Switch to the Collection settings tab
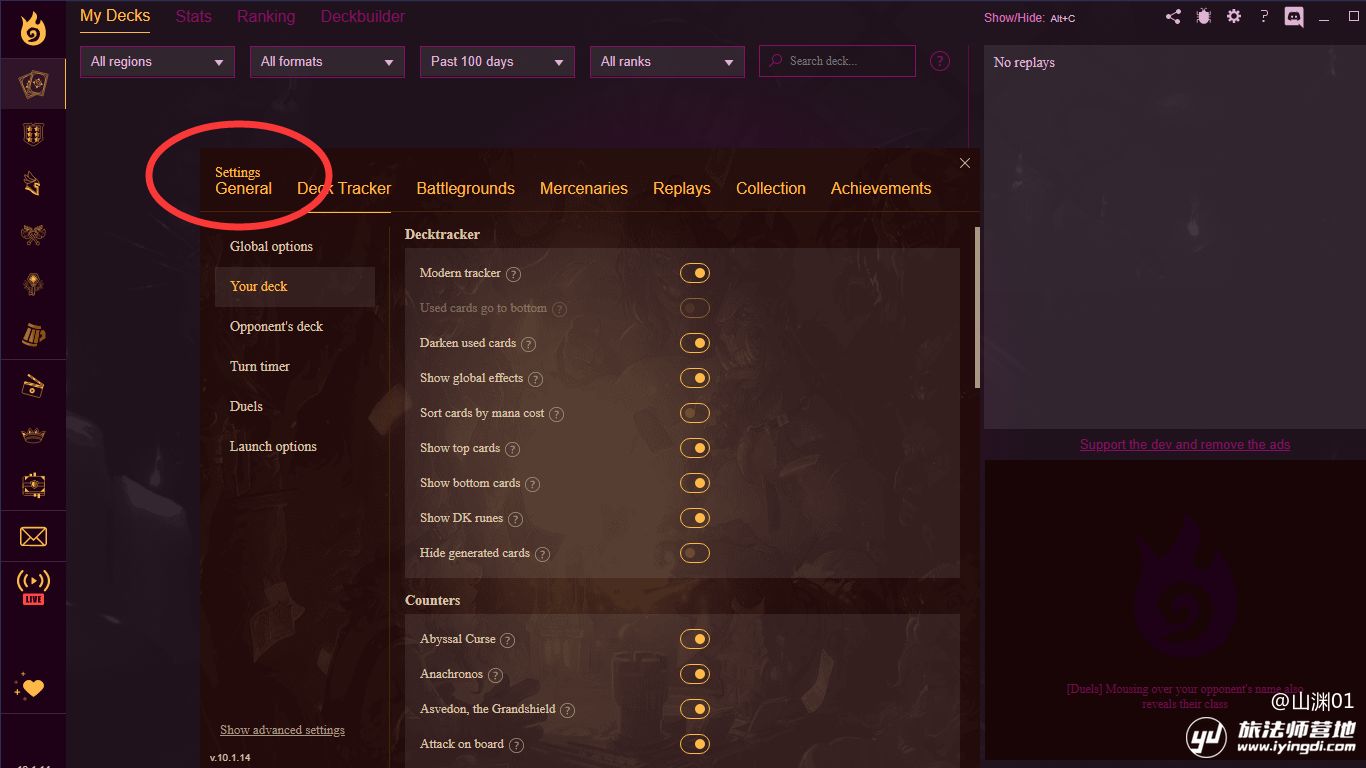 pyautogui.click(x=771, y=188)
